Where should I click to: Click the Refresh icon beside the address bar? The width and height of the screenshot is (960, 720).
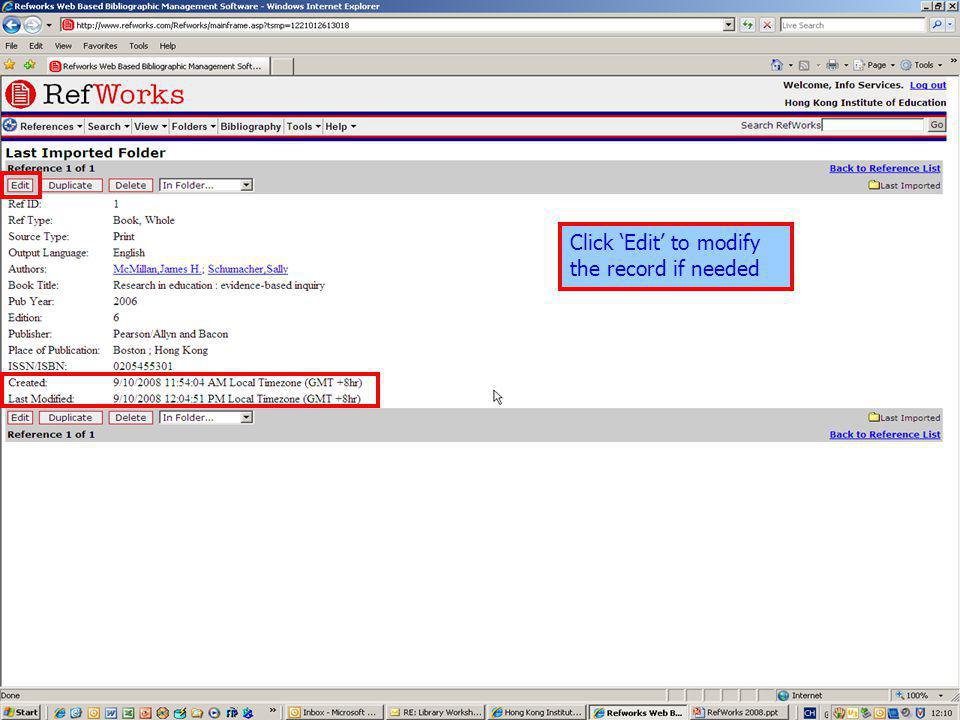click(748, 25)
